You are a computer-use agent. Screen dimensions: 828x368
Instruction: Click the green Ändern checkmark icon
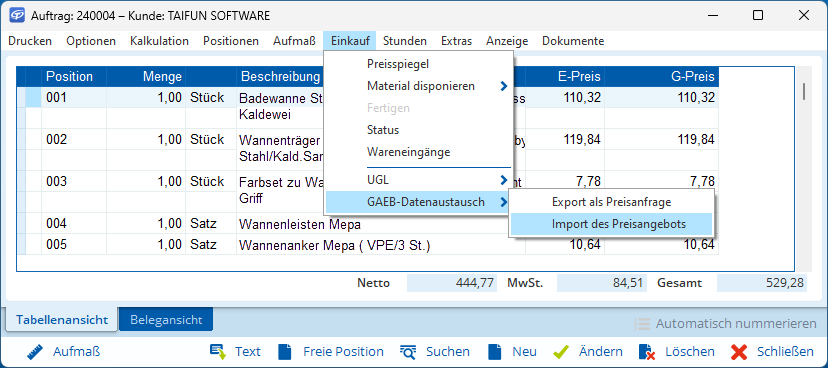coord(561,352)
